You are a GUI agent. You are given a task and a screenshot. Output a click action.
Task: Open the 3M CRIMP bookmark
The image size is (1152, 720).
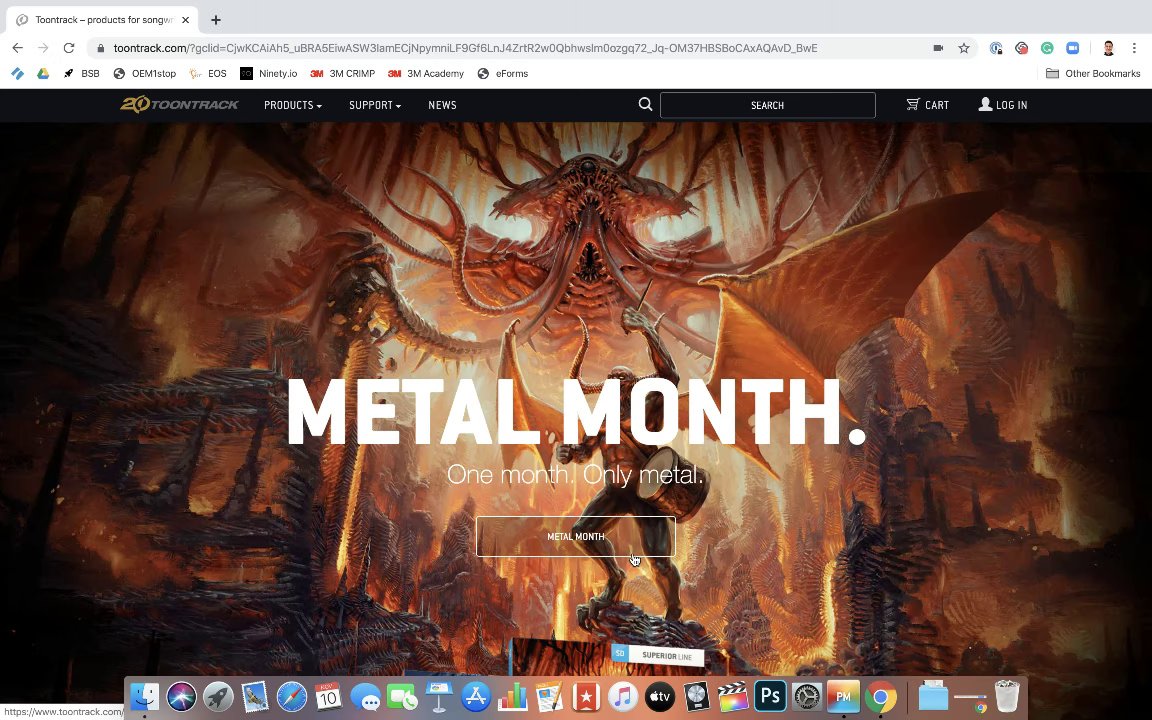pos(342,73)
